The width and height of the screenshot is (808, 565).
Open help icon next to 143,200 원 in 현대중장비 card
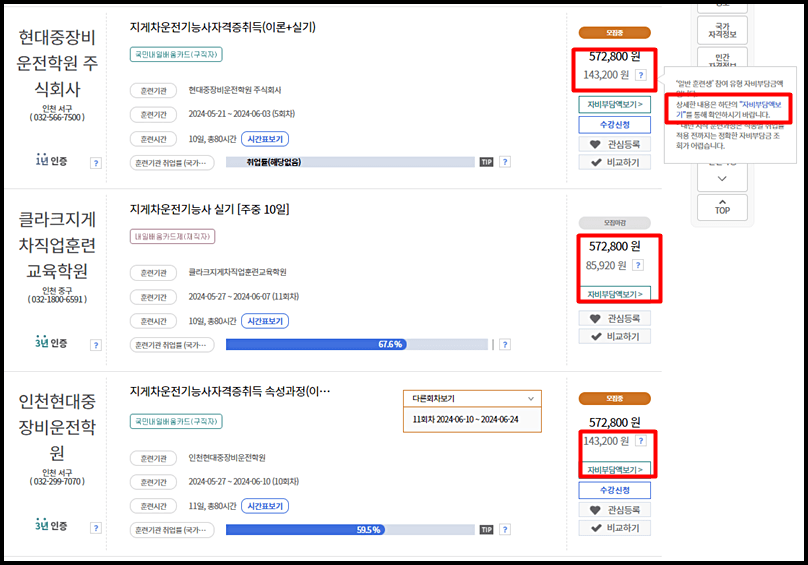click(x=641, y=75)
